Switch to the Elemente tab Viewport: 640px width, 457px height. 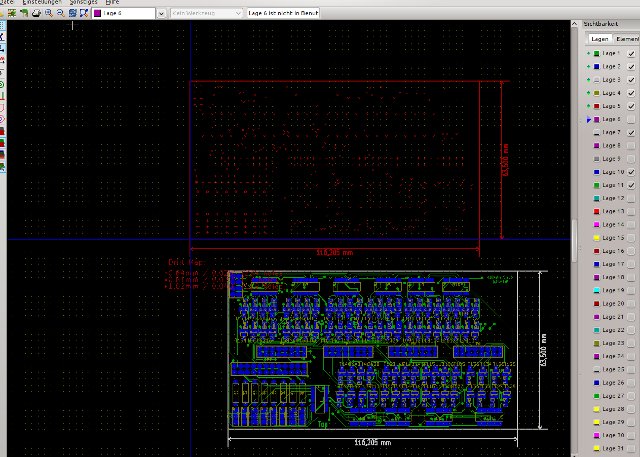pos(627,39)
